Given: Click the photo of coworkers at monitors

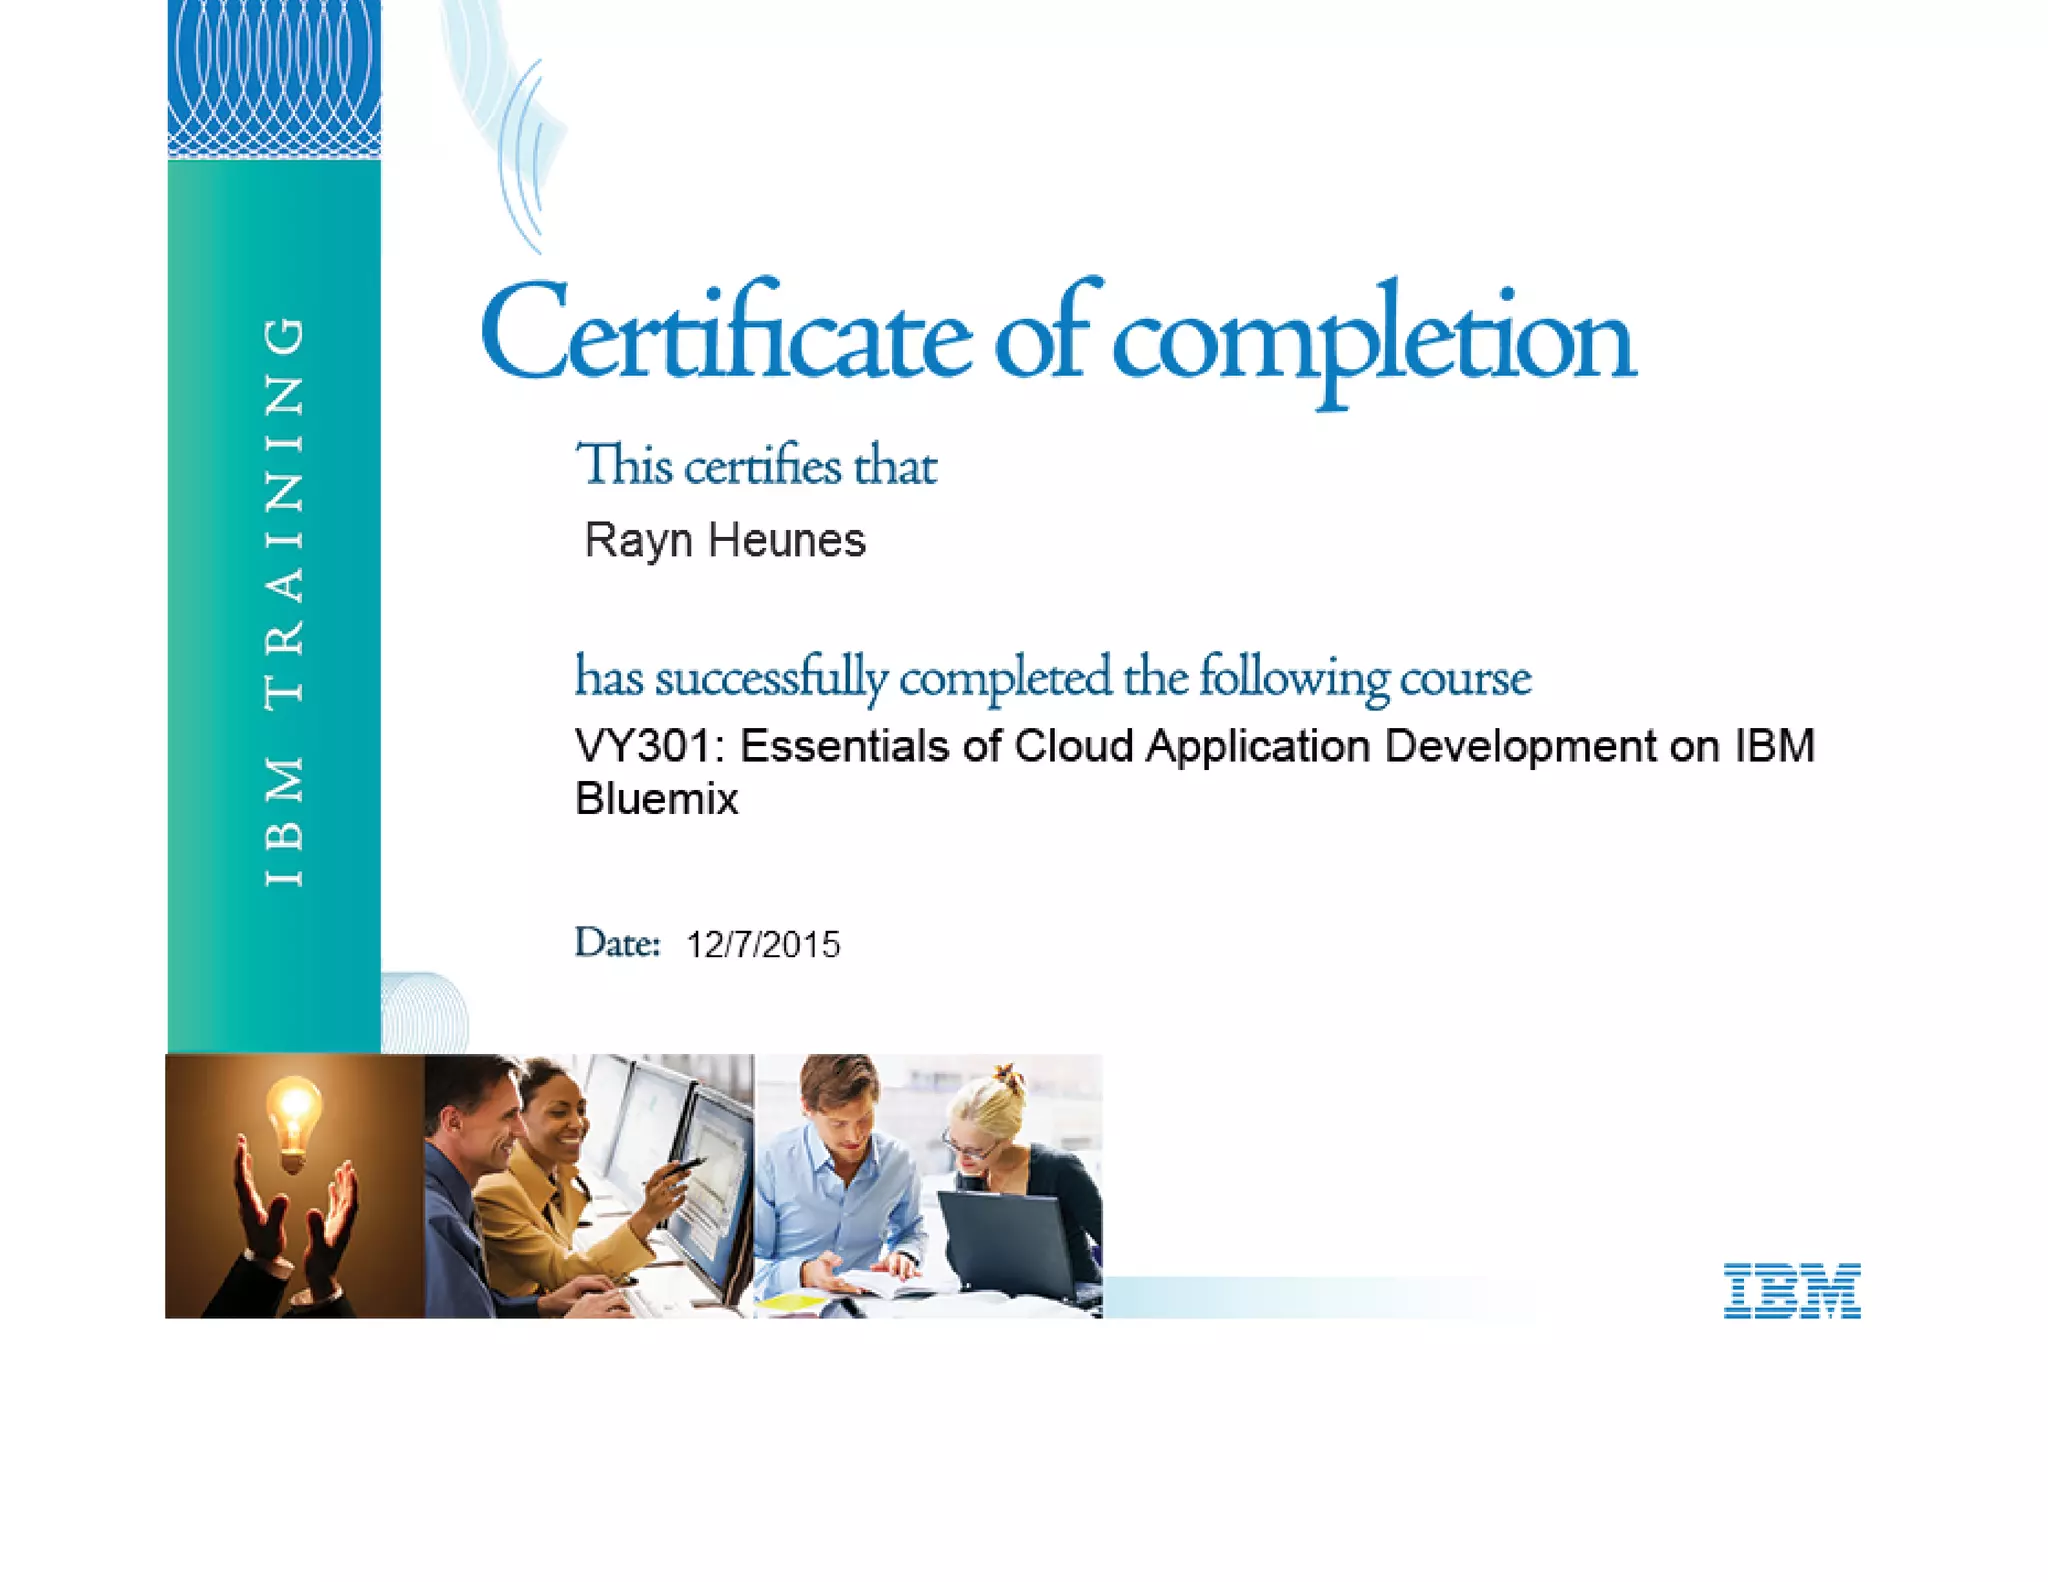Looking at the screenshot, I should pos(589,1186).
